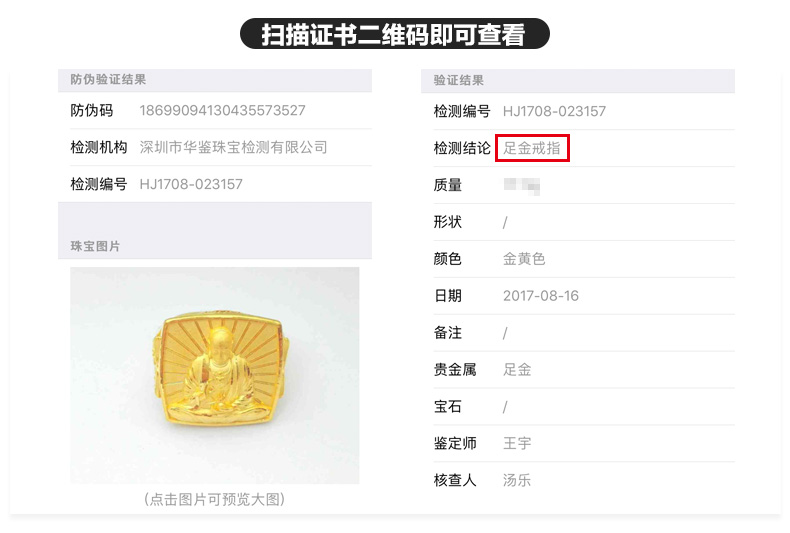The image size is (790, 533).
Task: Click the 点击图片可预览大图 preview hint
Action: (x=215, y=499)
